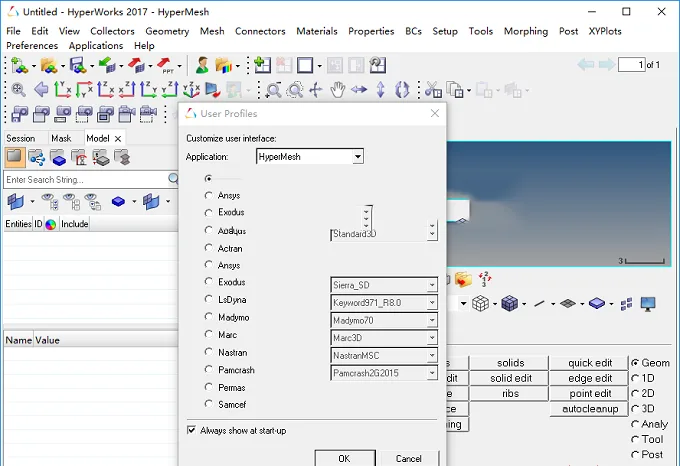Click the isometric view axes icon
This screenshot has height=466, width=680.
coord(191,90)
